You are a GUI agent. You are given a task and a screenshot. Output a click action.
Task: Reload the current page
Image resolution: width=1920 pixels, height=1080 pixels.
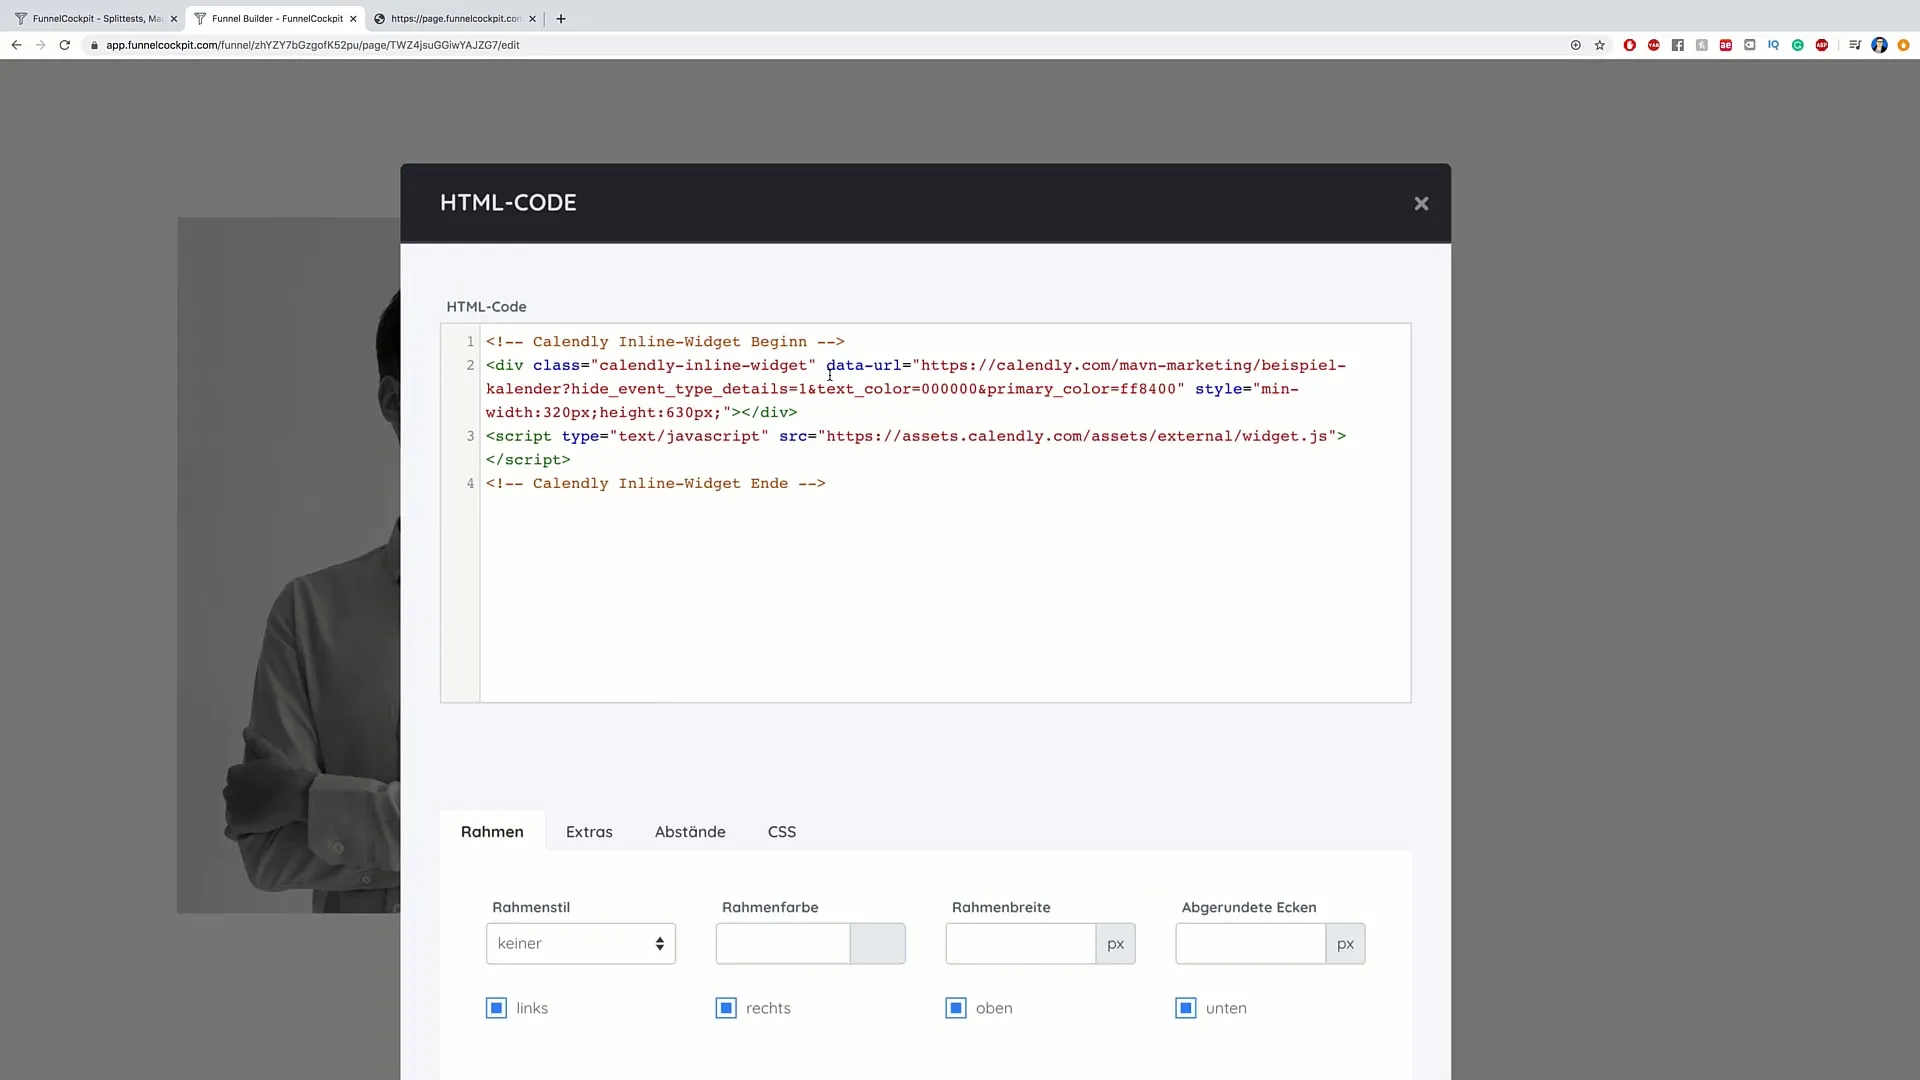coord(65,45)
